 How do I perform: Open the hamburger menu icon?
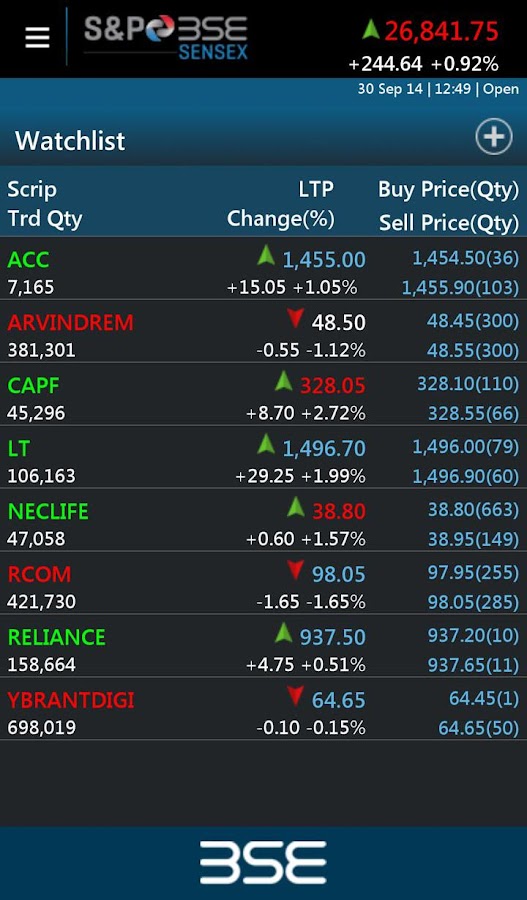[x=37, y=38]
